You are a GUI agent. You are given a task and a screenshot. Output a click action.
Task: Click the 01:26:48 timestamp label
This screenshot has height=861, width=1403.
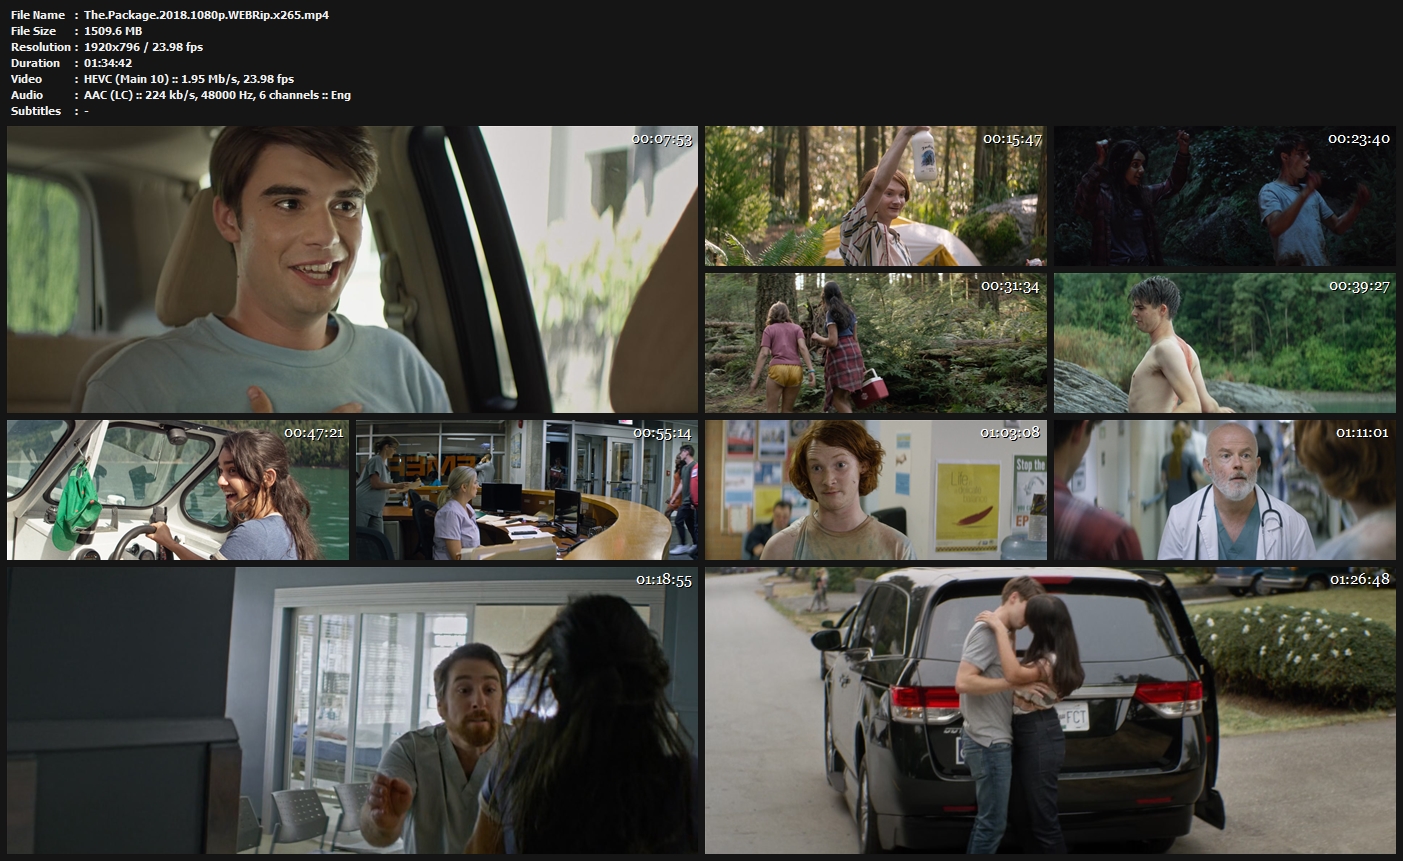pos(1359,580)
